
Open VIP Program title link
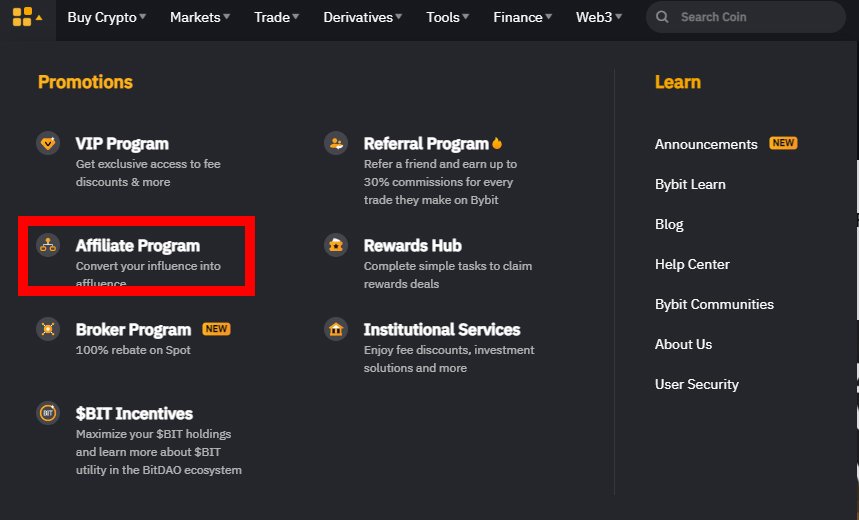122,144
